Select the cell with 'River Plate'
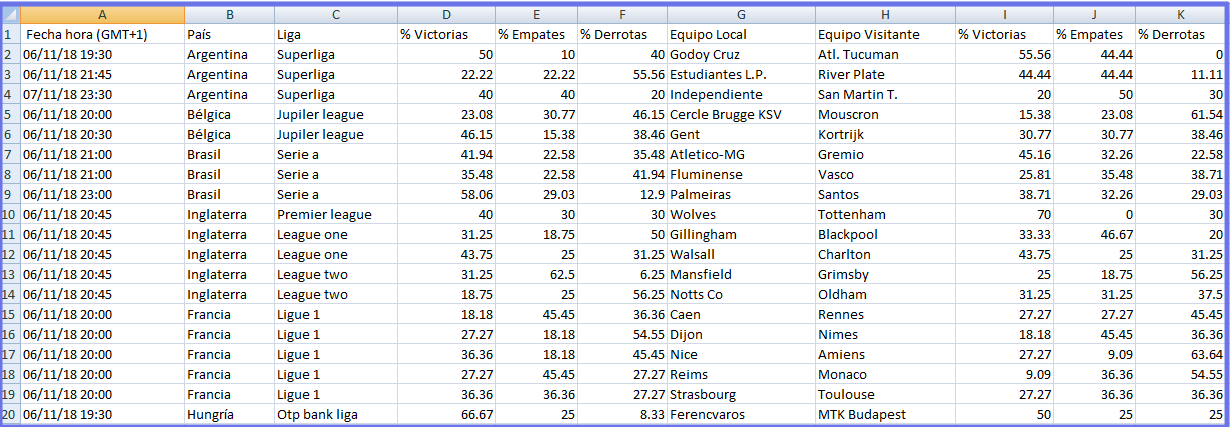Viewport: 1230px width, 427px height. pyautogui.click(x=885, y=74)
